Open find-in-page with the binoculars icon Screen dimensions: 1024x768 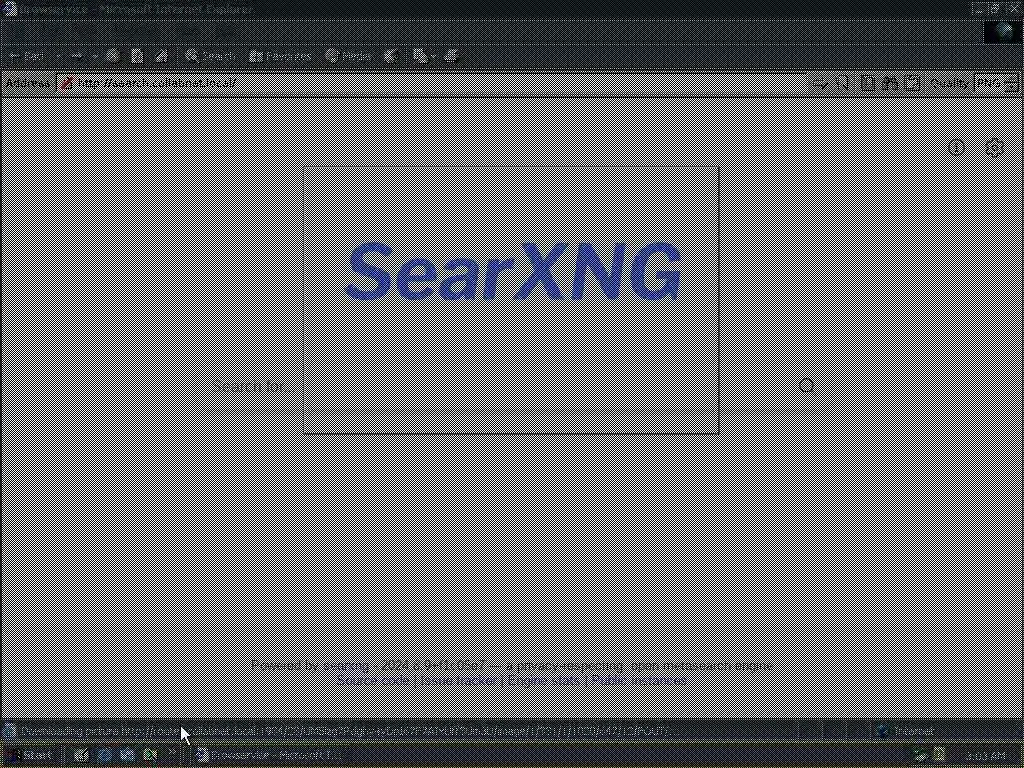pyautogui.click(x=889, y=83)
